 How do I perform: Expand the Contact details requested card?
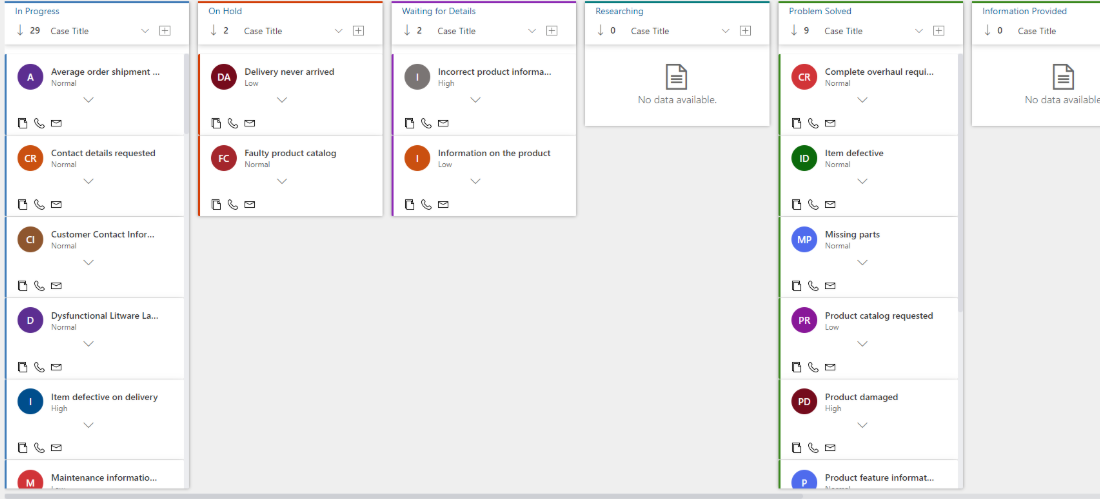click(x=88, y=182)
